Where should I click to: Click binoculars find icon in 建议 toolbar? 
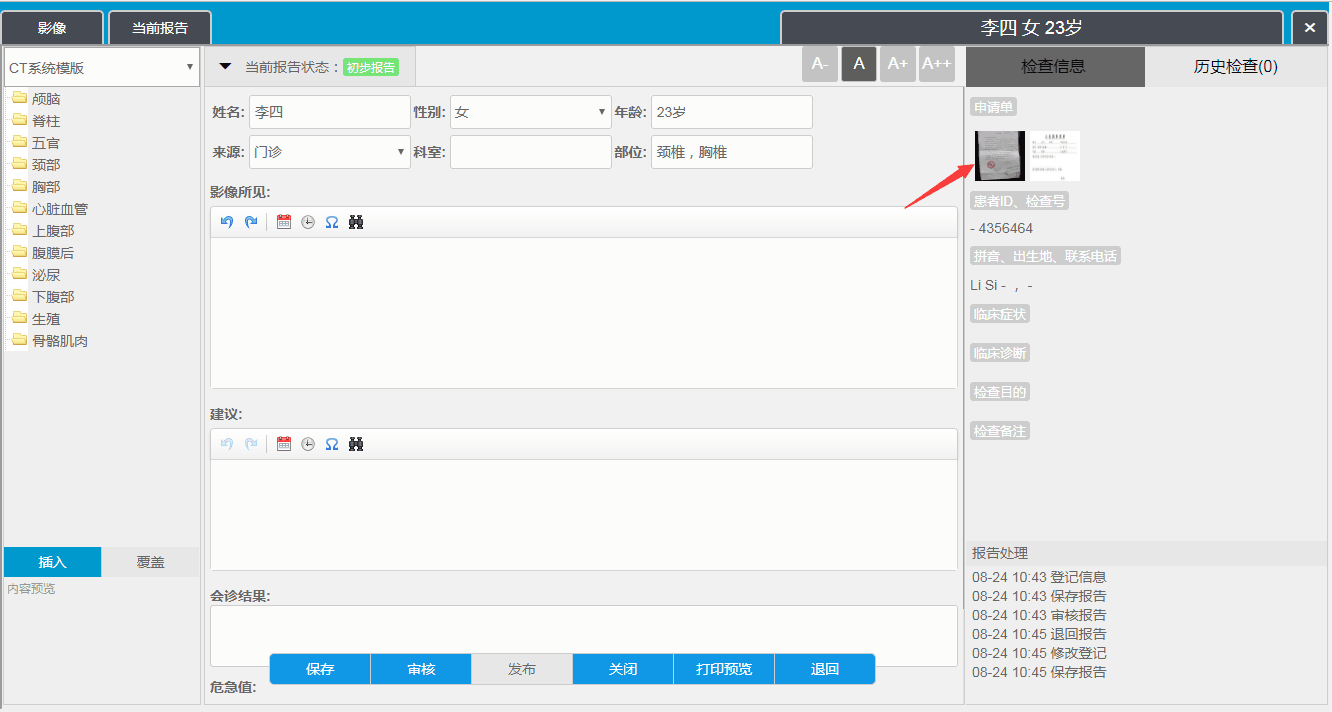click(356, 444)
